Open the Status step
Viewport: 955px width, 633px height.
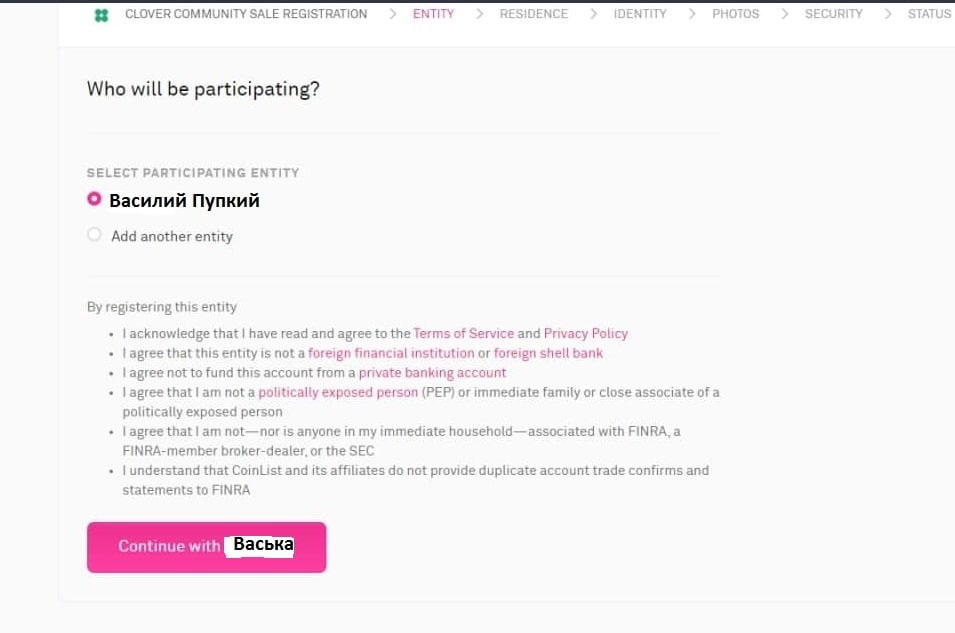[x=928, y=14]
